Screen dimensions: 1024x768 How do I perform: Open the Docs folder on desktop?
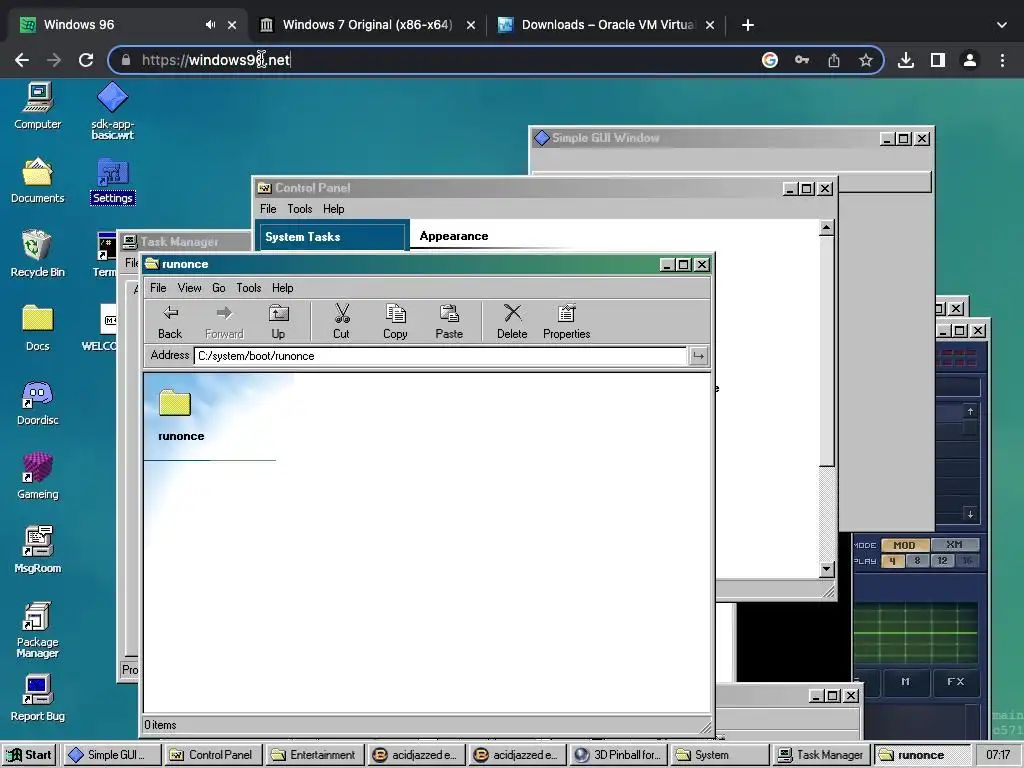(37, 328)
